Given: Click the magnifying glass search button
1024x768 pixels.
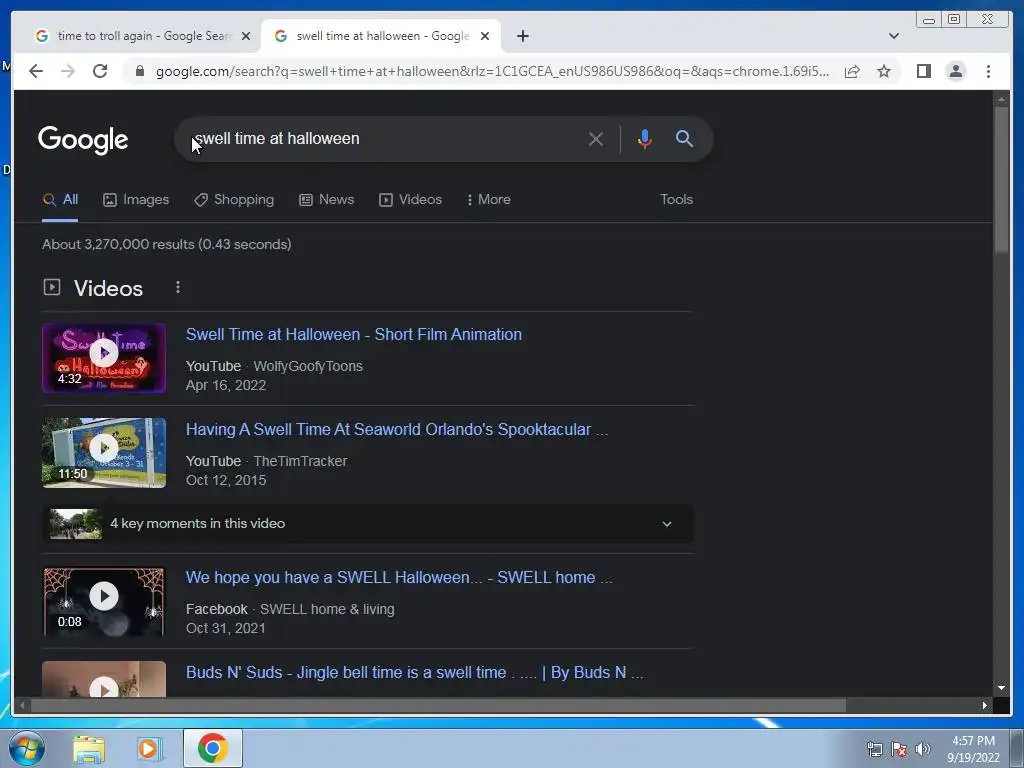Looking at the screenshot, I should [x=684, y=138].
